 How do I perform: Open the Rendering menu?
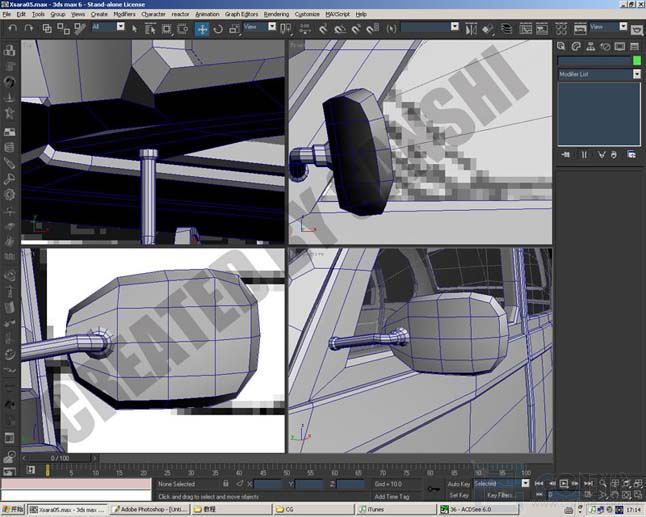click(x=276, y=14)
